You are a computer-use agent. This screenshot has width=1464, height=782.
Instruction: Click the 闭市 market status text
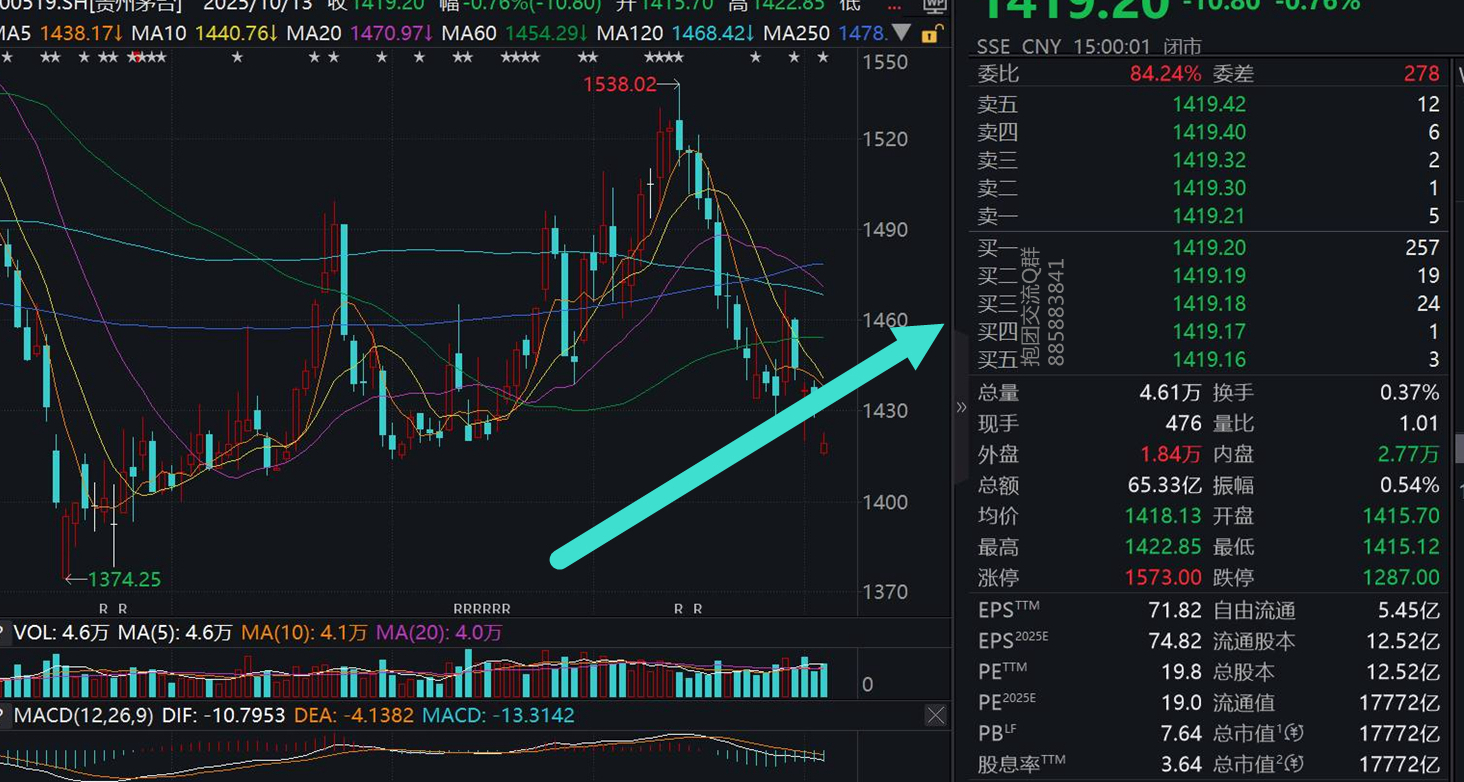click(x=1183, y=46)
